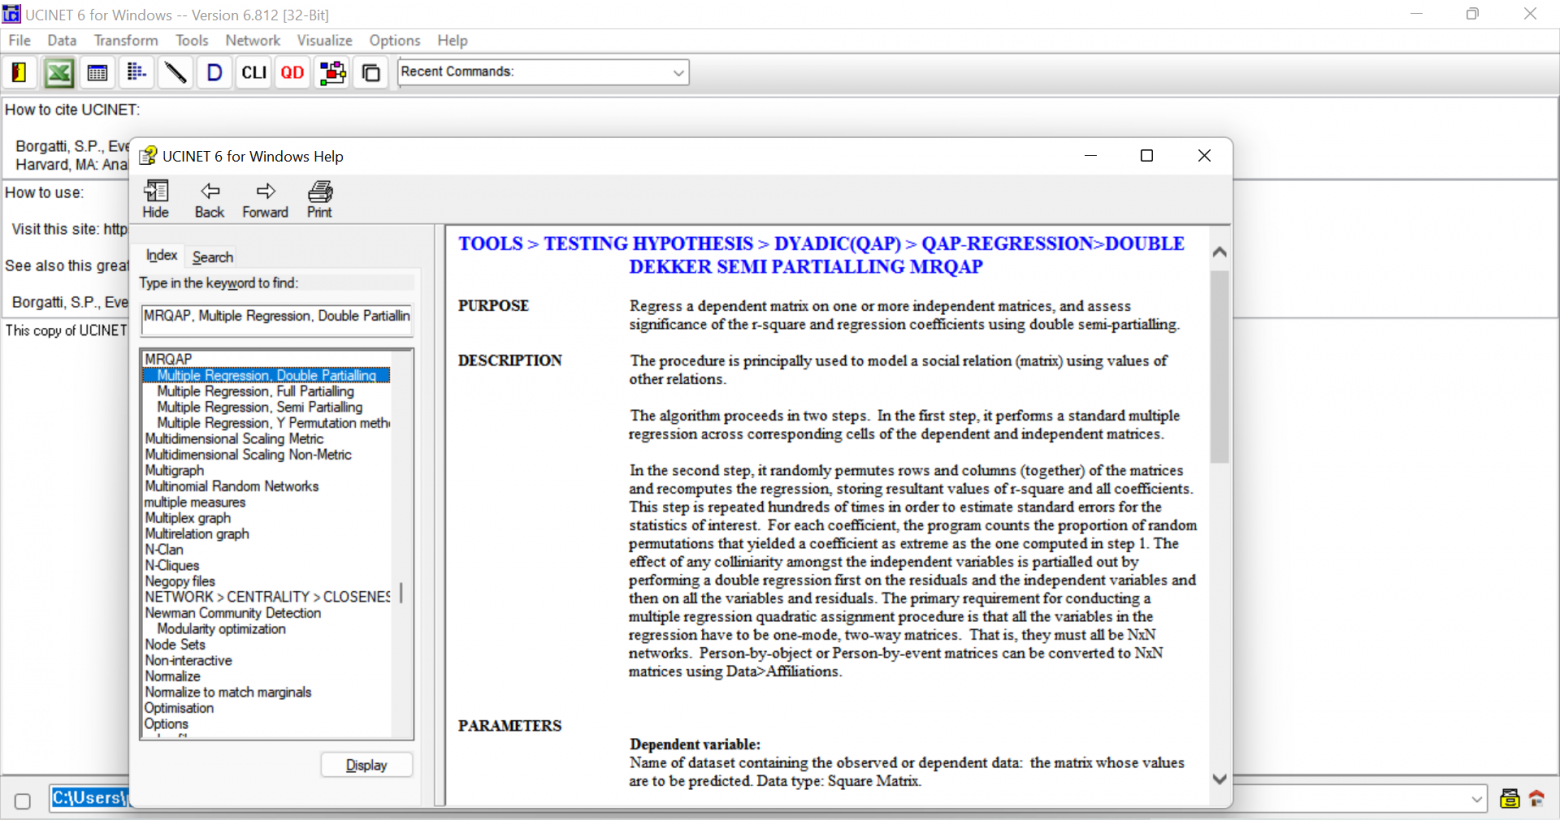Click the red home icon in status bar
Image resolution: width=1560 pixels, height=820 pixels.
pyautogui.click(x=1537, y=798)
